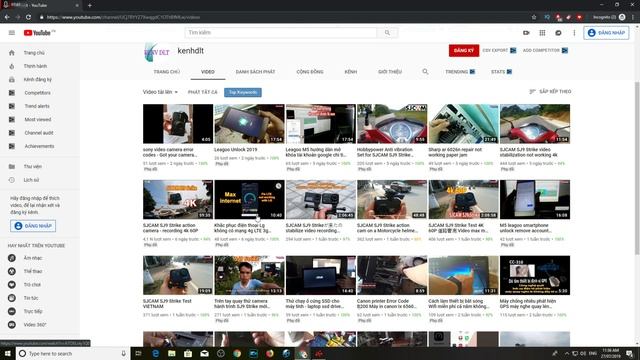
Task: Click the Windows taskbar search box
Action: [x=73, y=353]
